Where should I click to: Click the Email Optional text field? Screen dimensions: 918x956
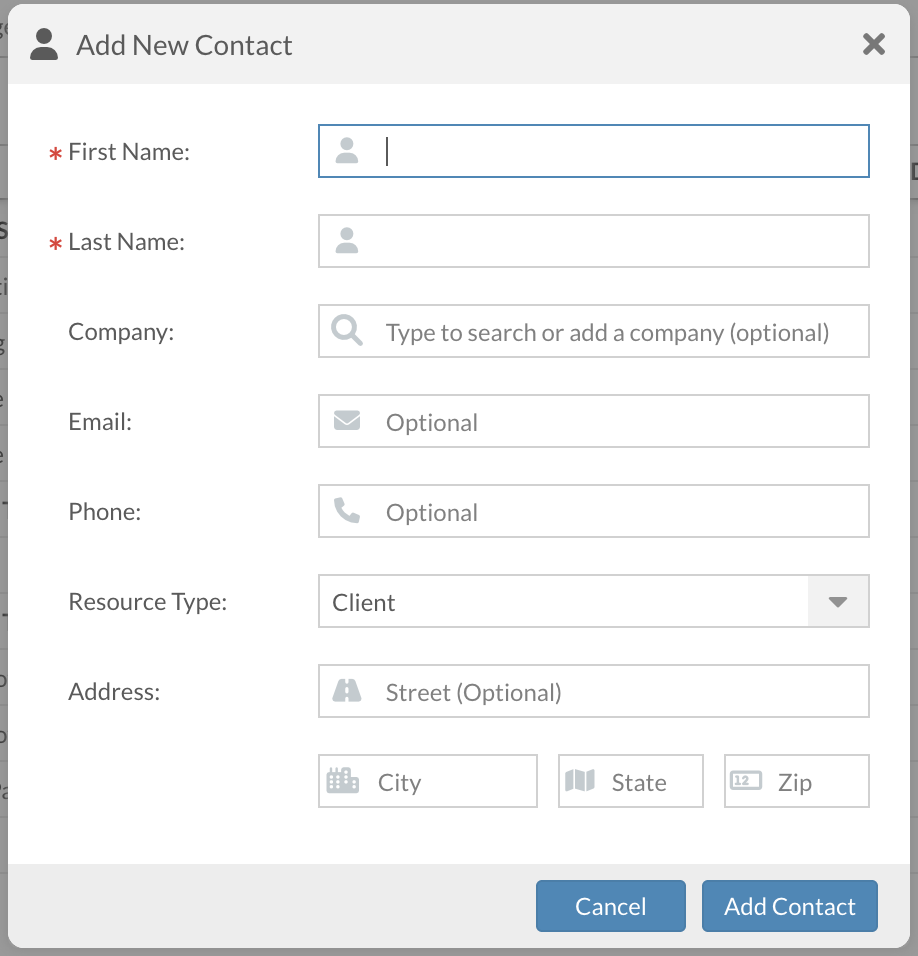point(620,421)
